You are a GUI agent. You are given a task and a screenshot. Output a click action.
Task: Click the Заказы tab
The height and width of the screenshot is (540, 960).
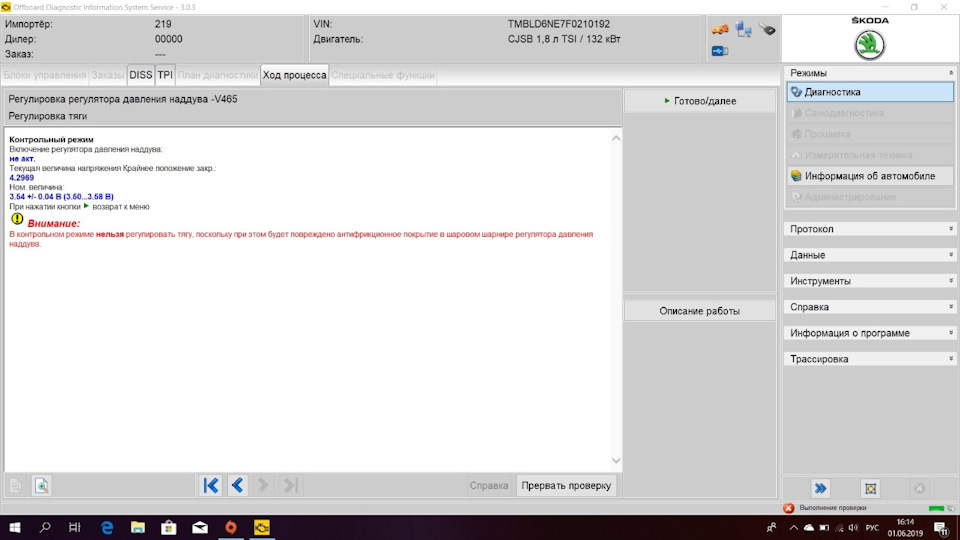(x=108, y=75)
